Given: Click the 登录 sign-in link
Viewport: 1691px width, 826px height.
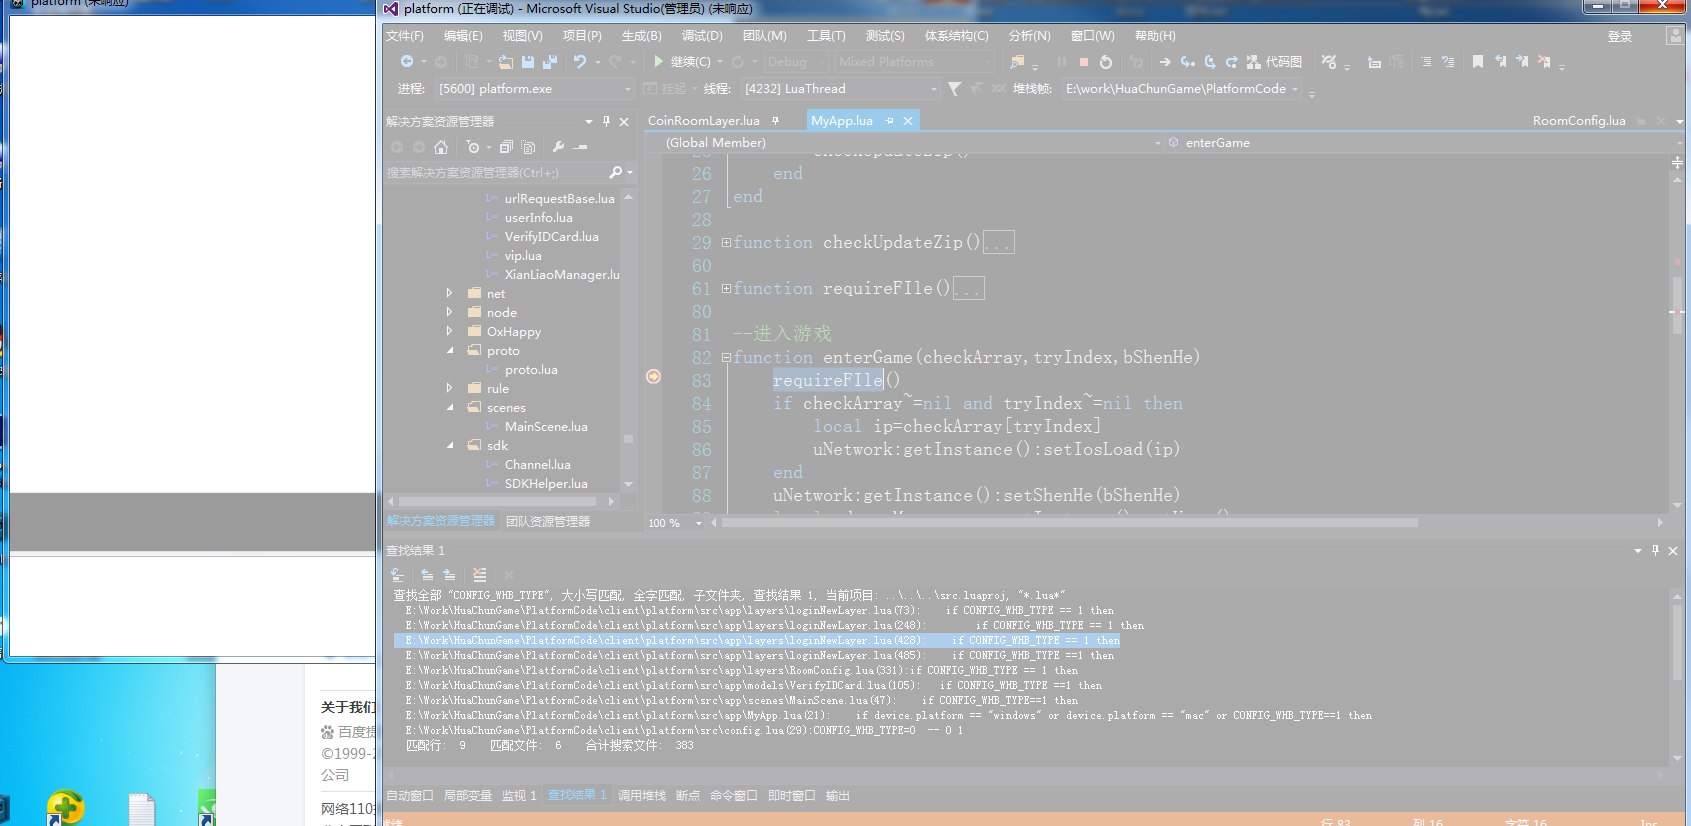Looking at the screenshot, I should tap(1620, 37).
